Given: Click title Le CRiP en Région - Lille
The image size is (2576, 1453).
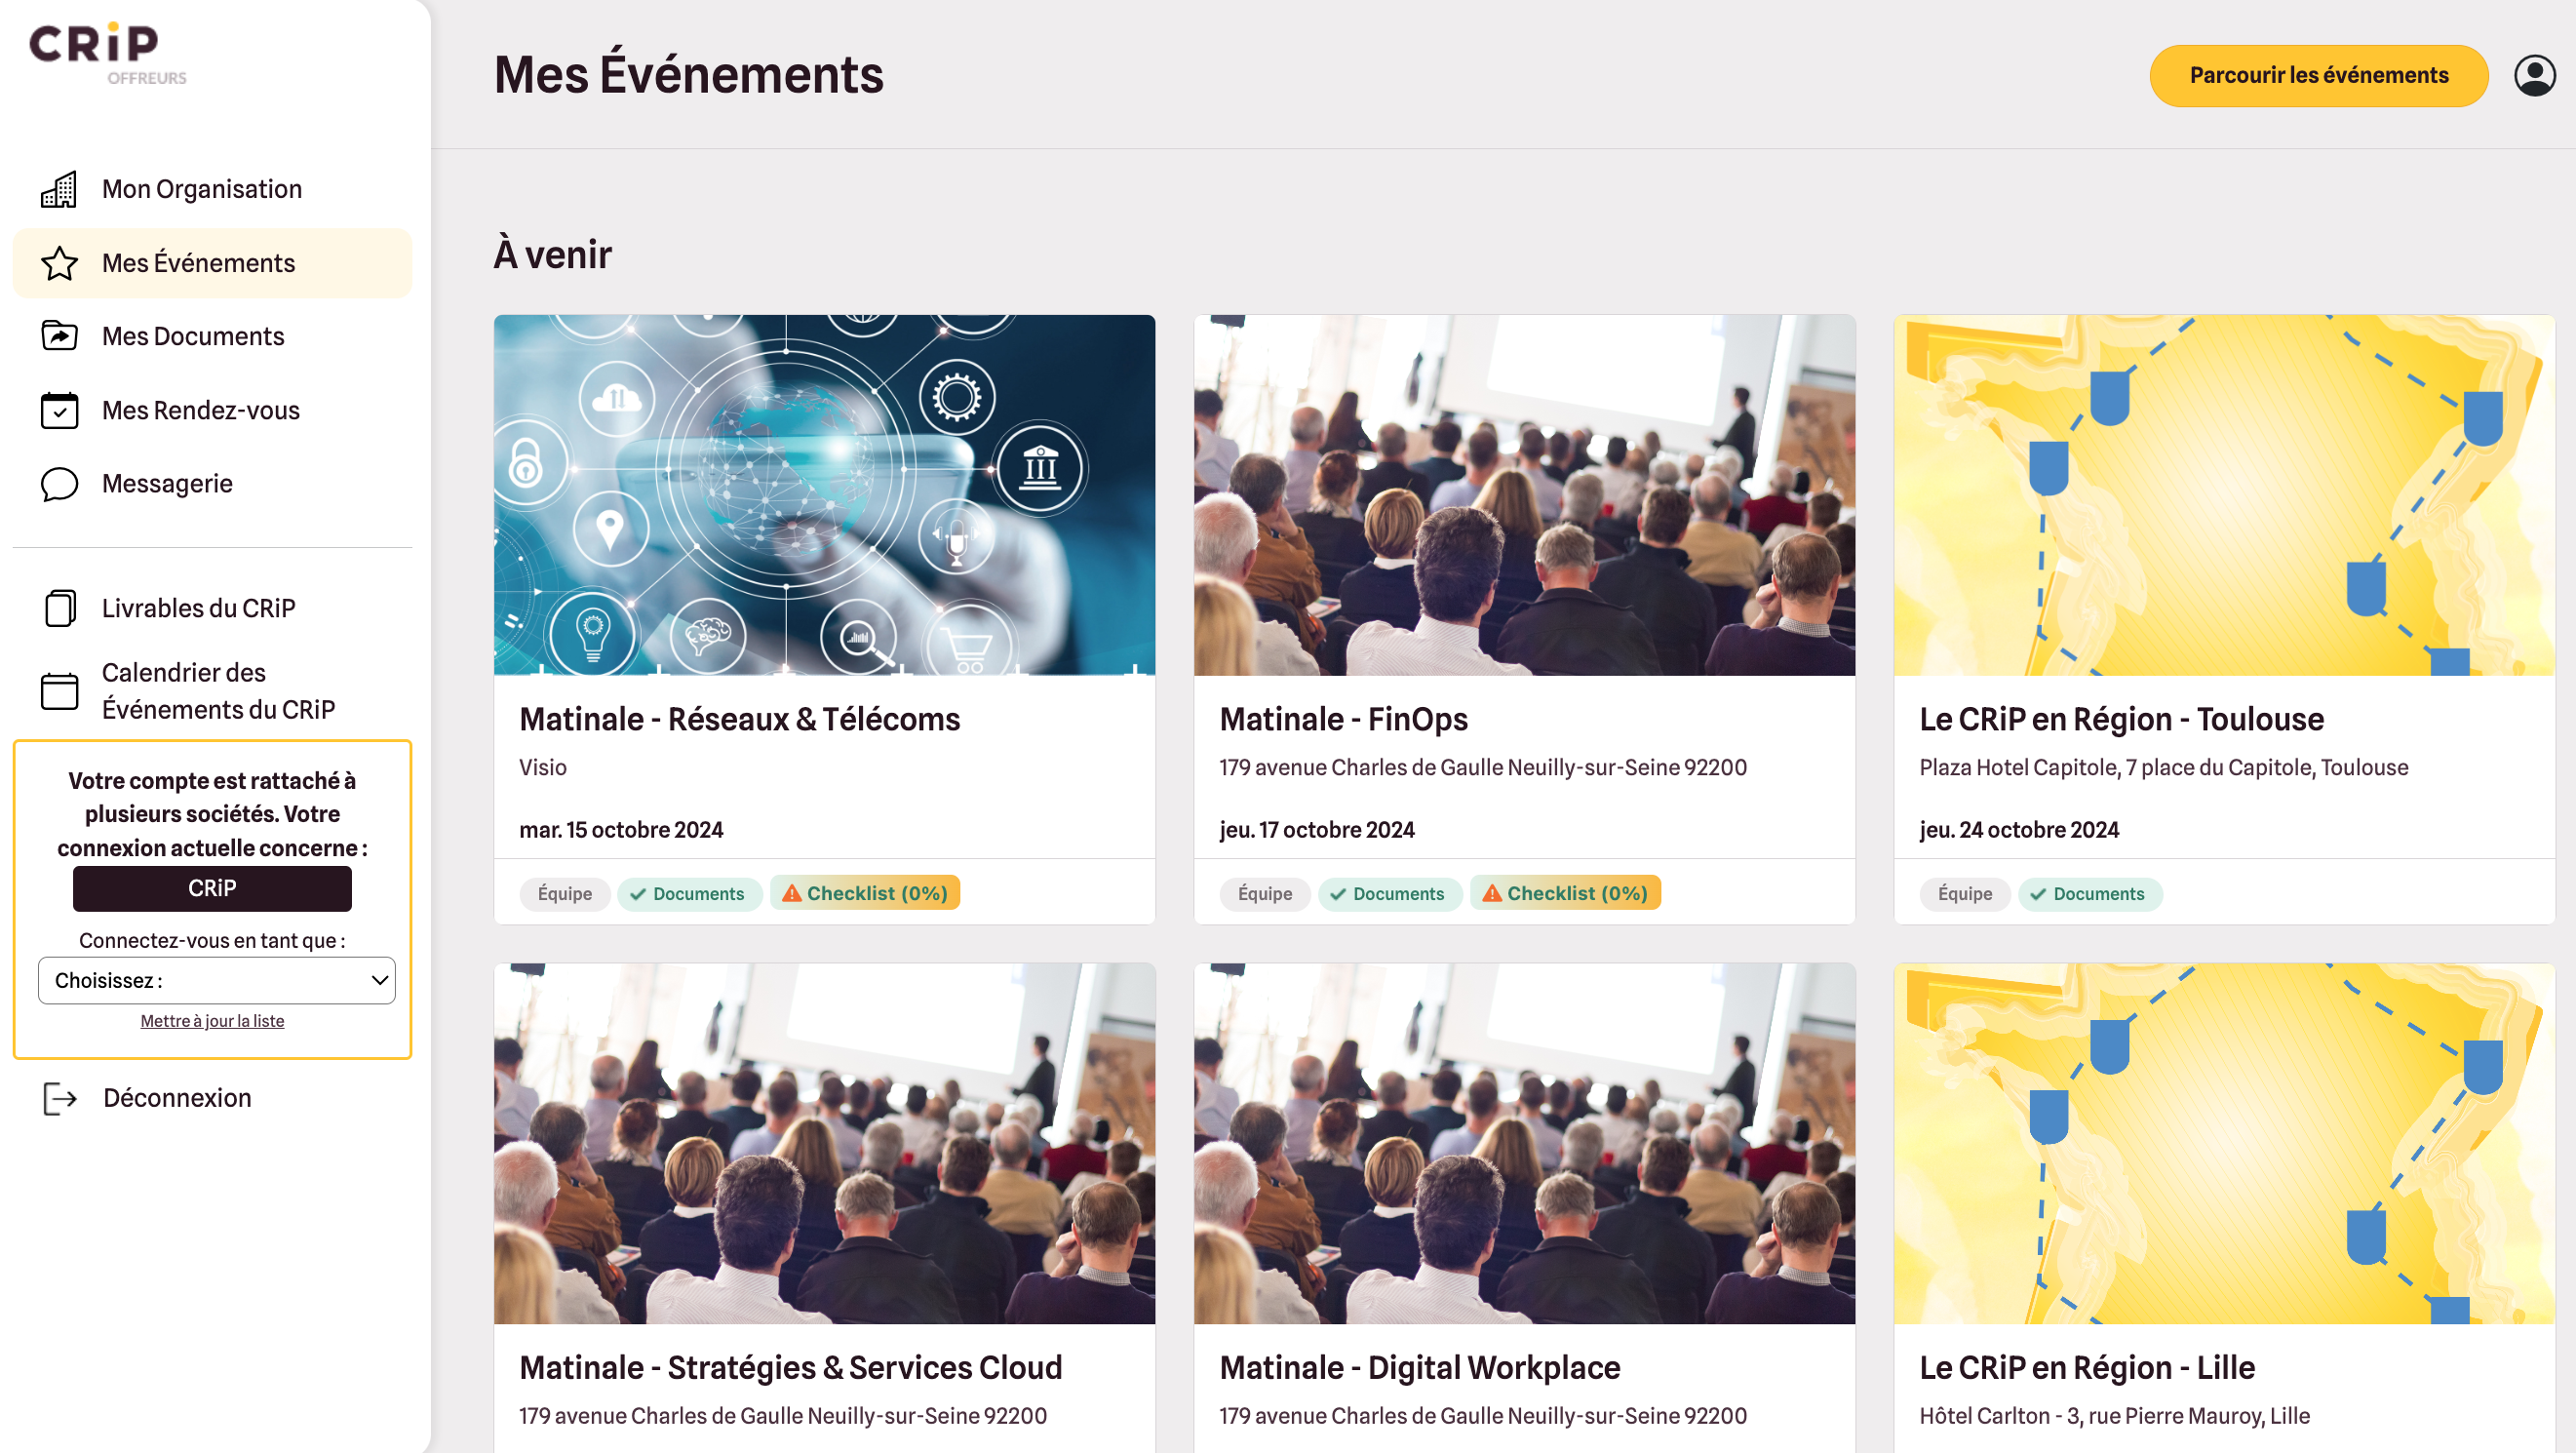Looking at the screenshot, I should coord(2087,1367).
